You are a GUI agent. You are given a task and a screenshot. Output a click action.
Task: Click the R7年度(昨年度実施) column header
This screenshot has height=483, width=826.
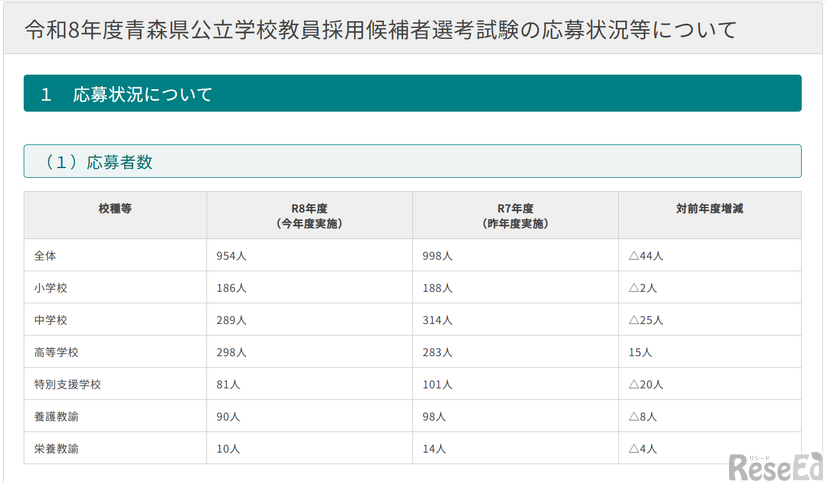coord(515,216)
